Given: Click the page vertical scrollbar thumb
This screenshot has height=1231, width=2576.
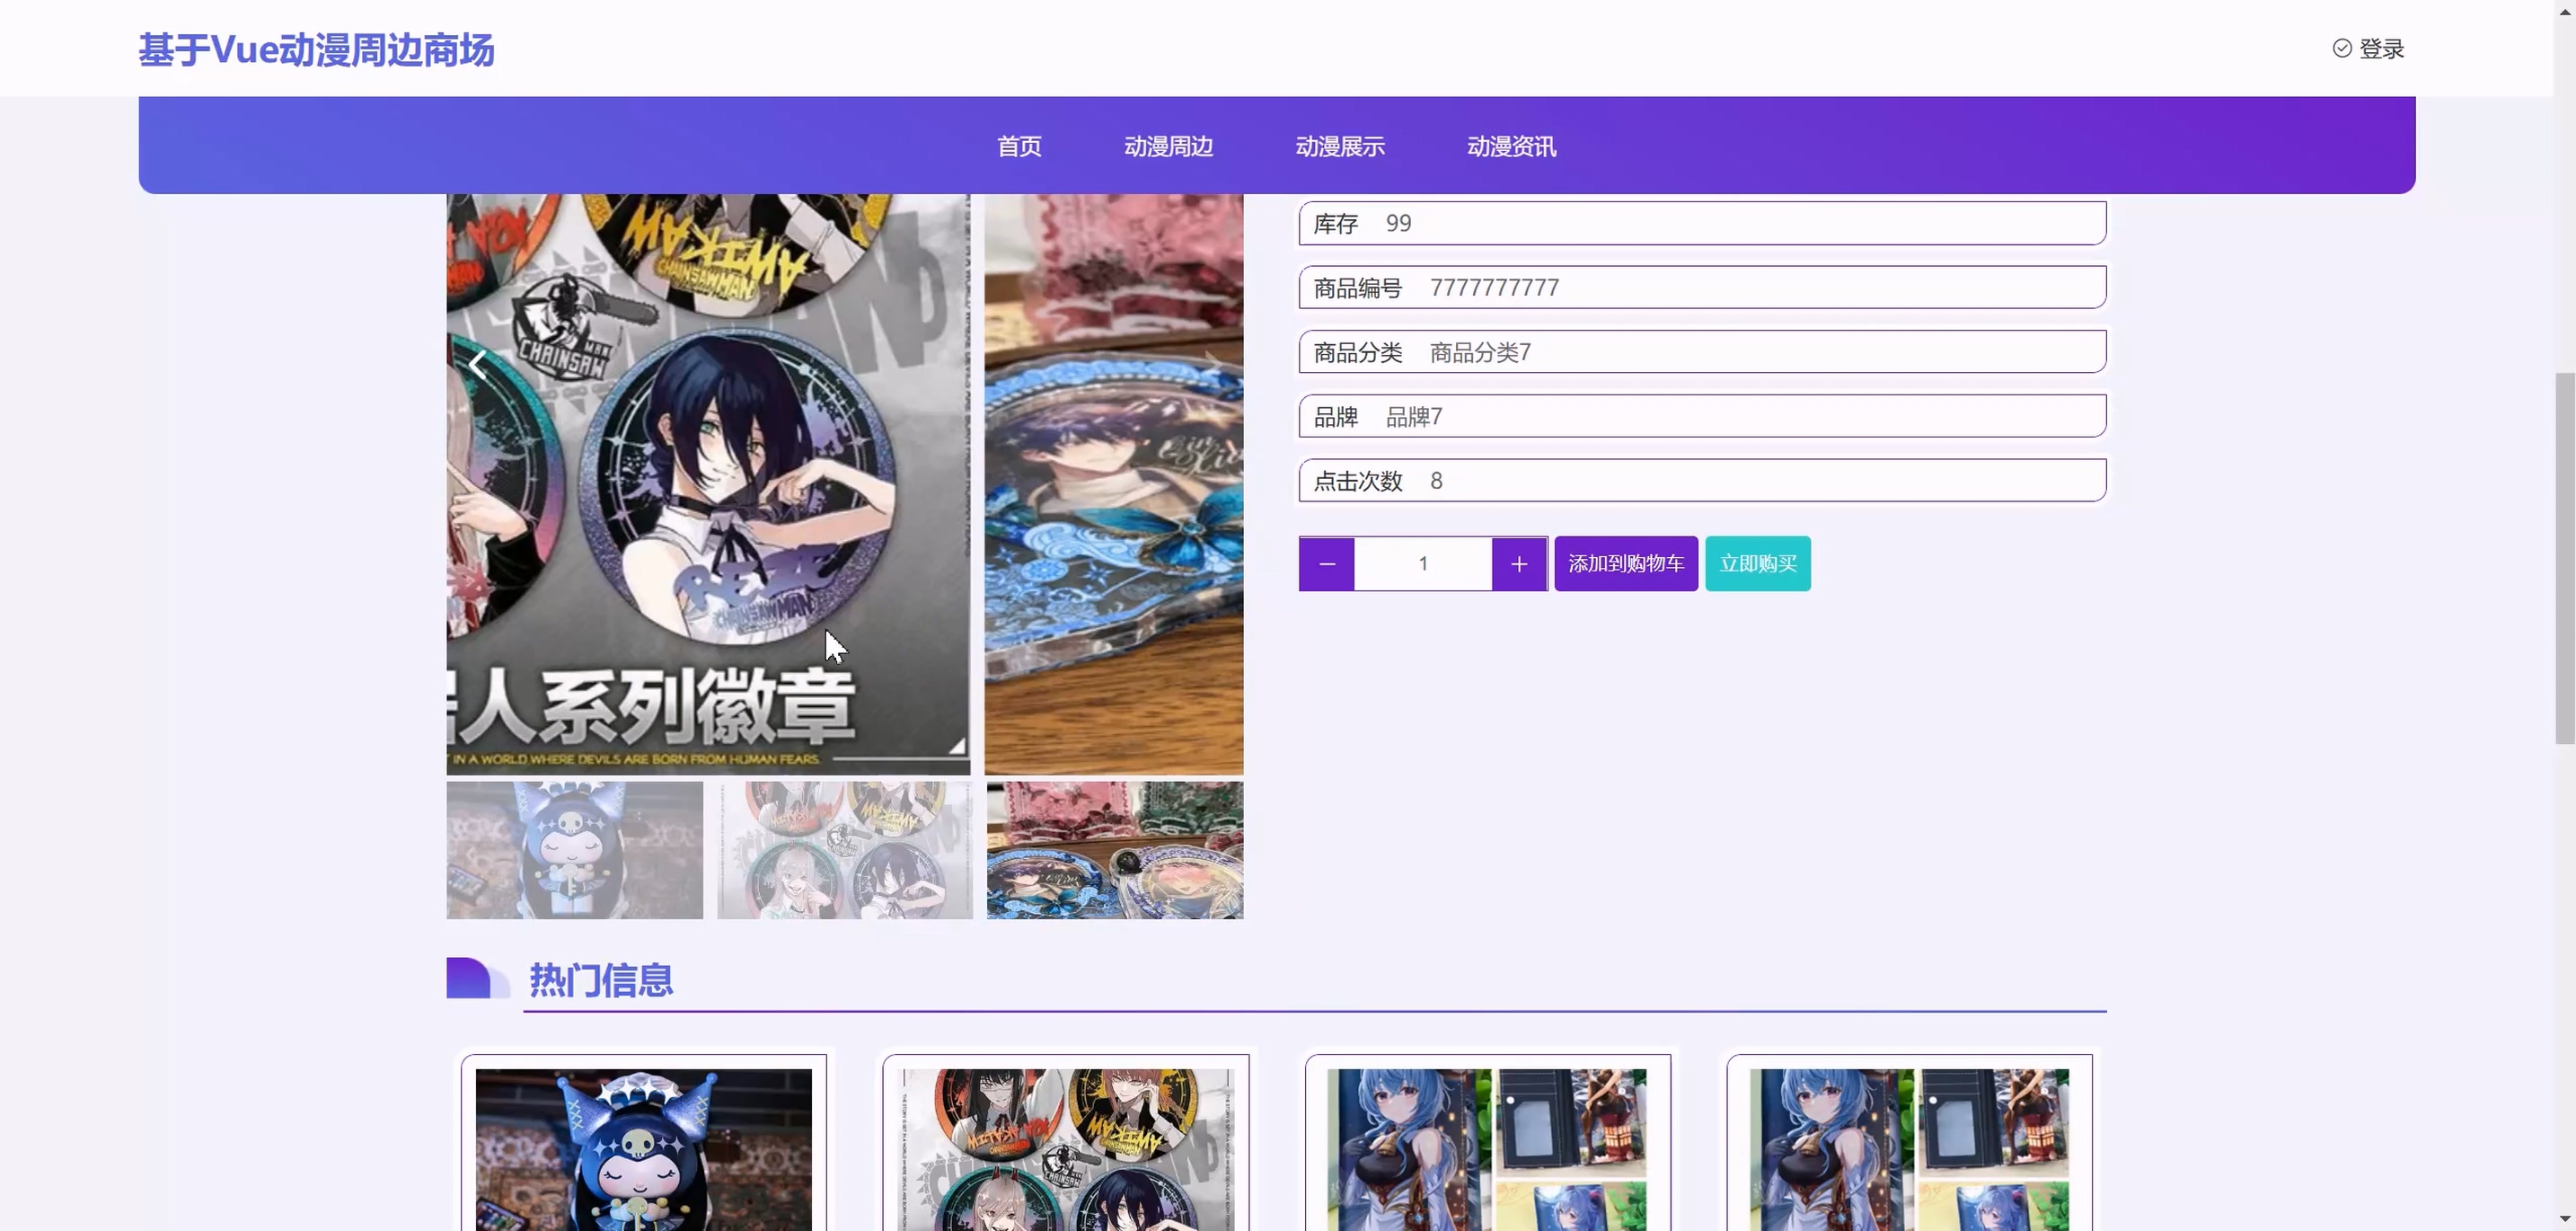Looking at the screenshot, I should 2564,558.
